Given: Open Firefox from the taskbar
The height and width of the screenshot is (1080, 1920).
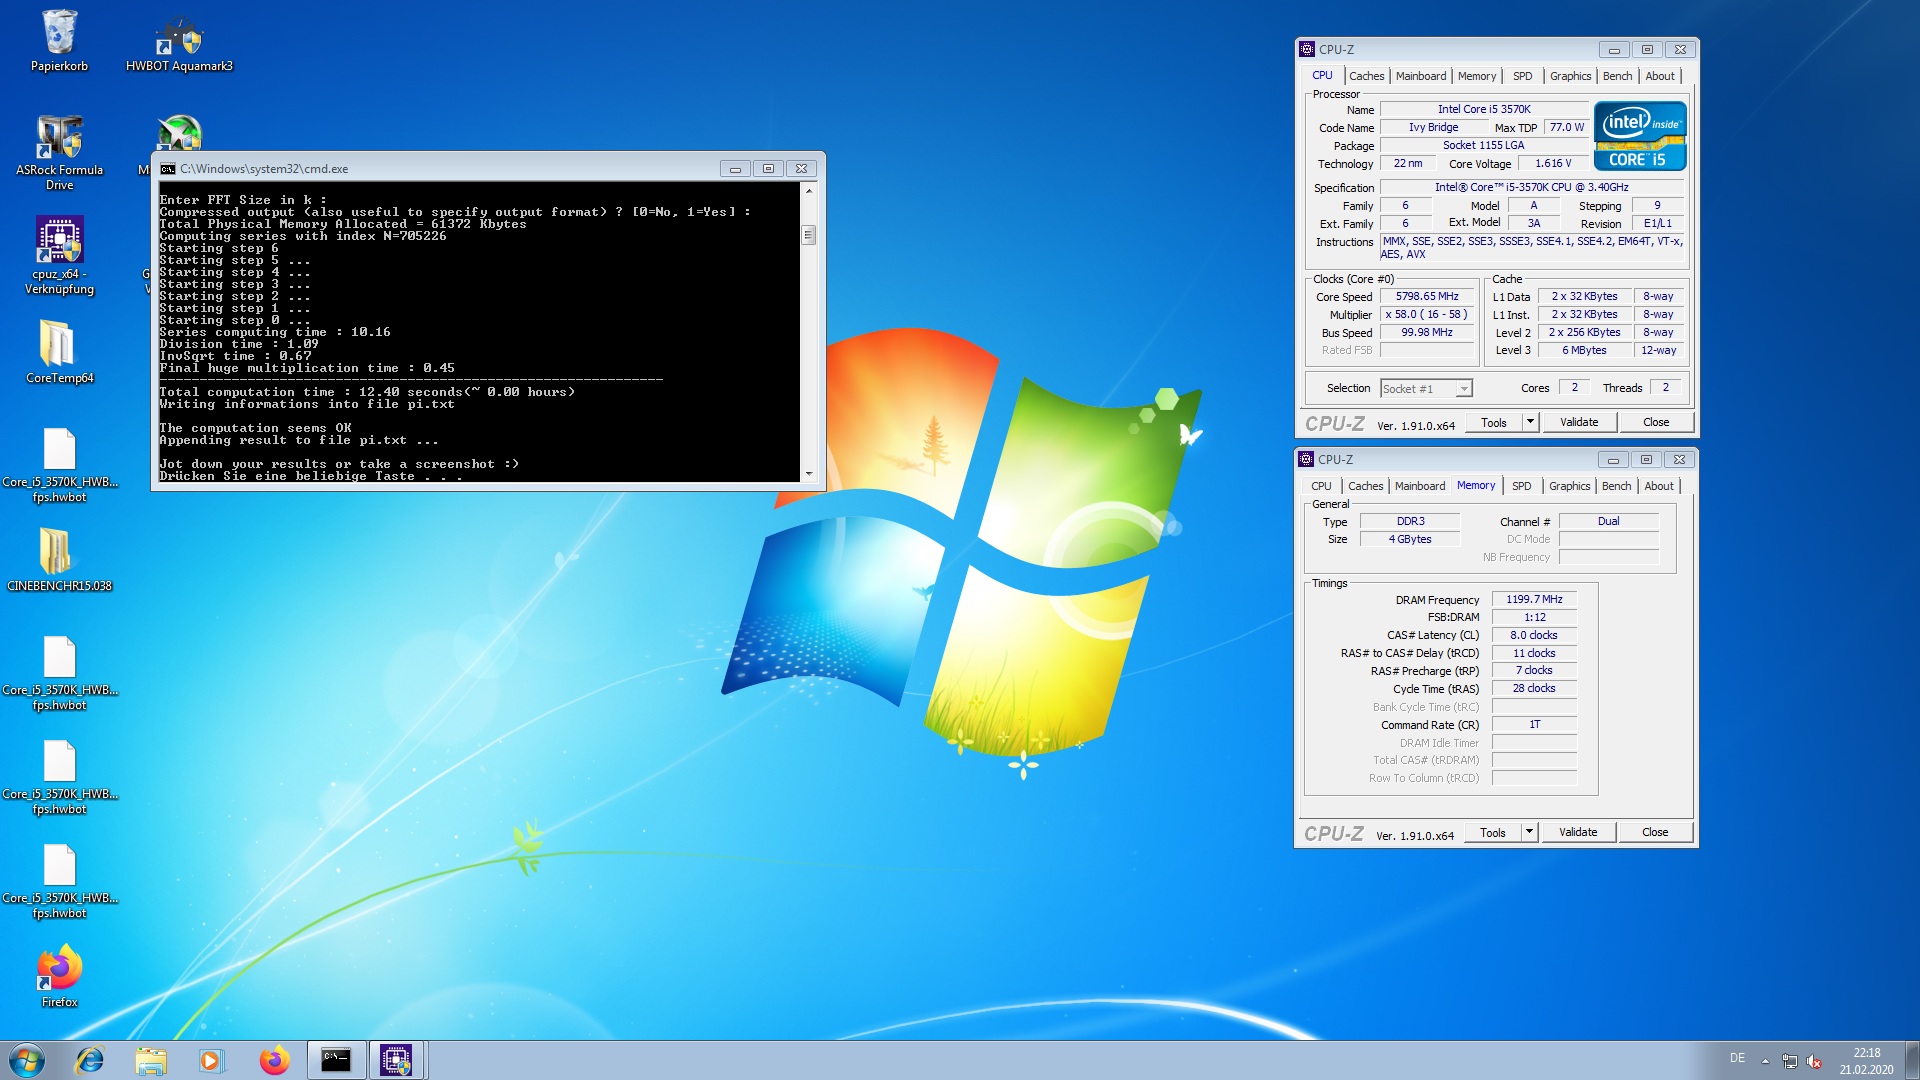Looking at the screenshot, I should 274,1060.
